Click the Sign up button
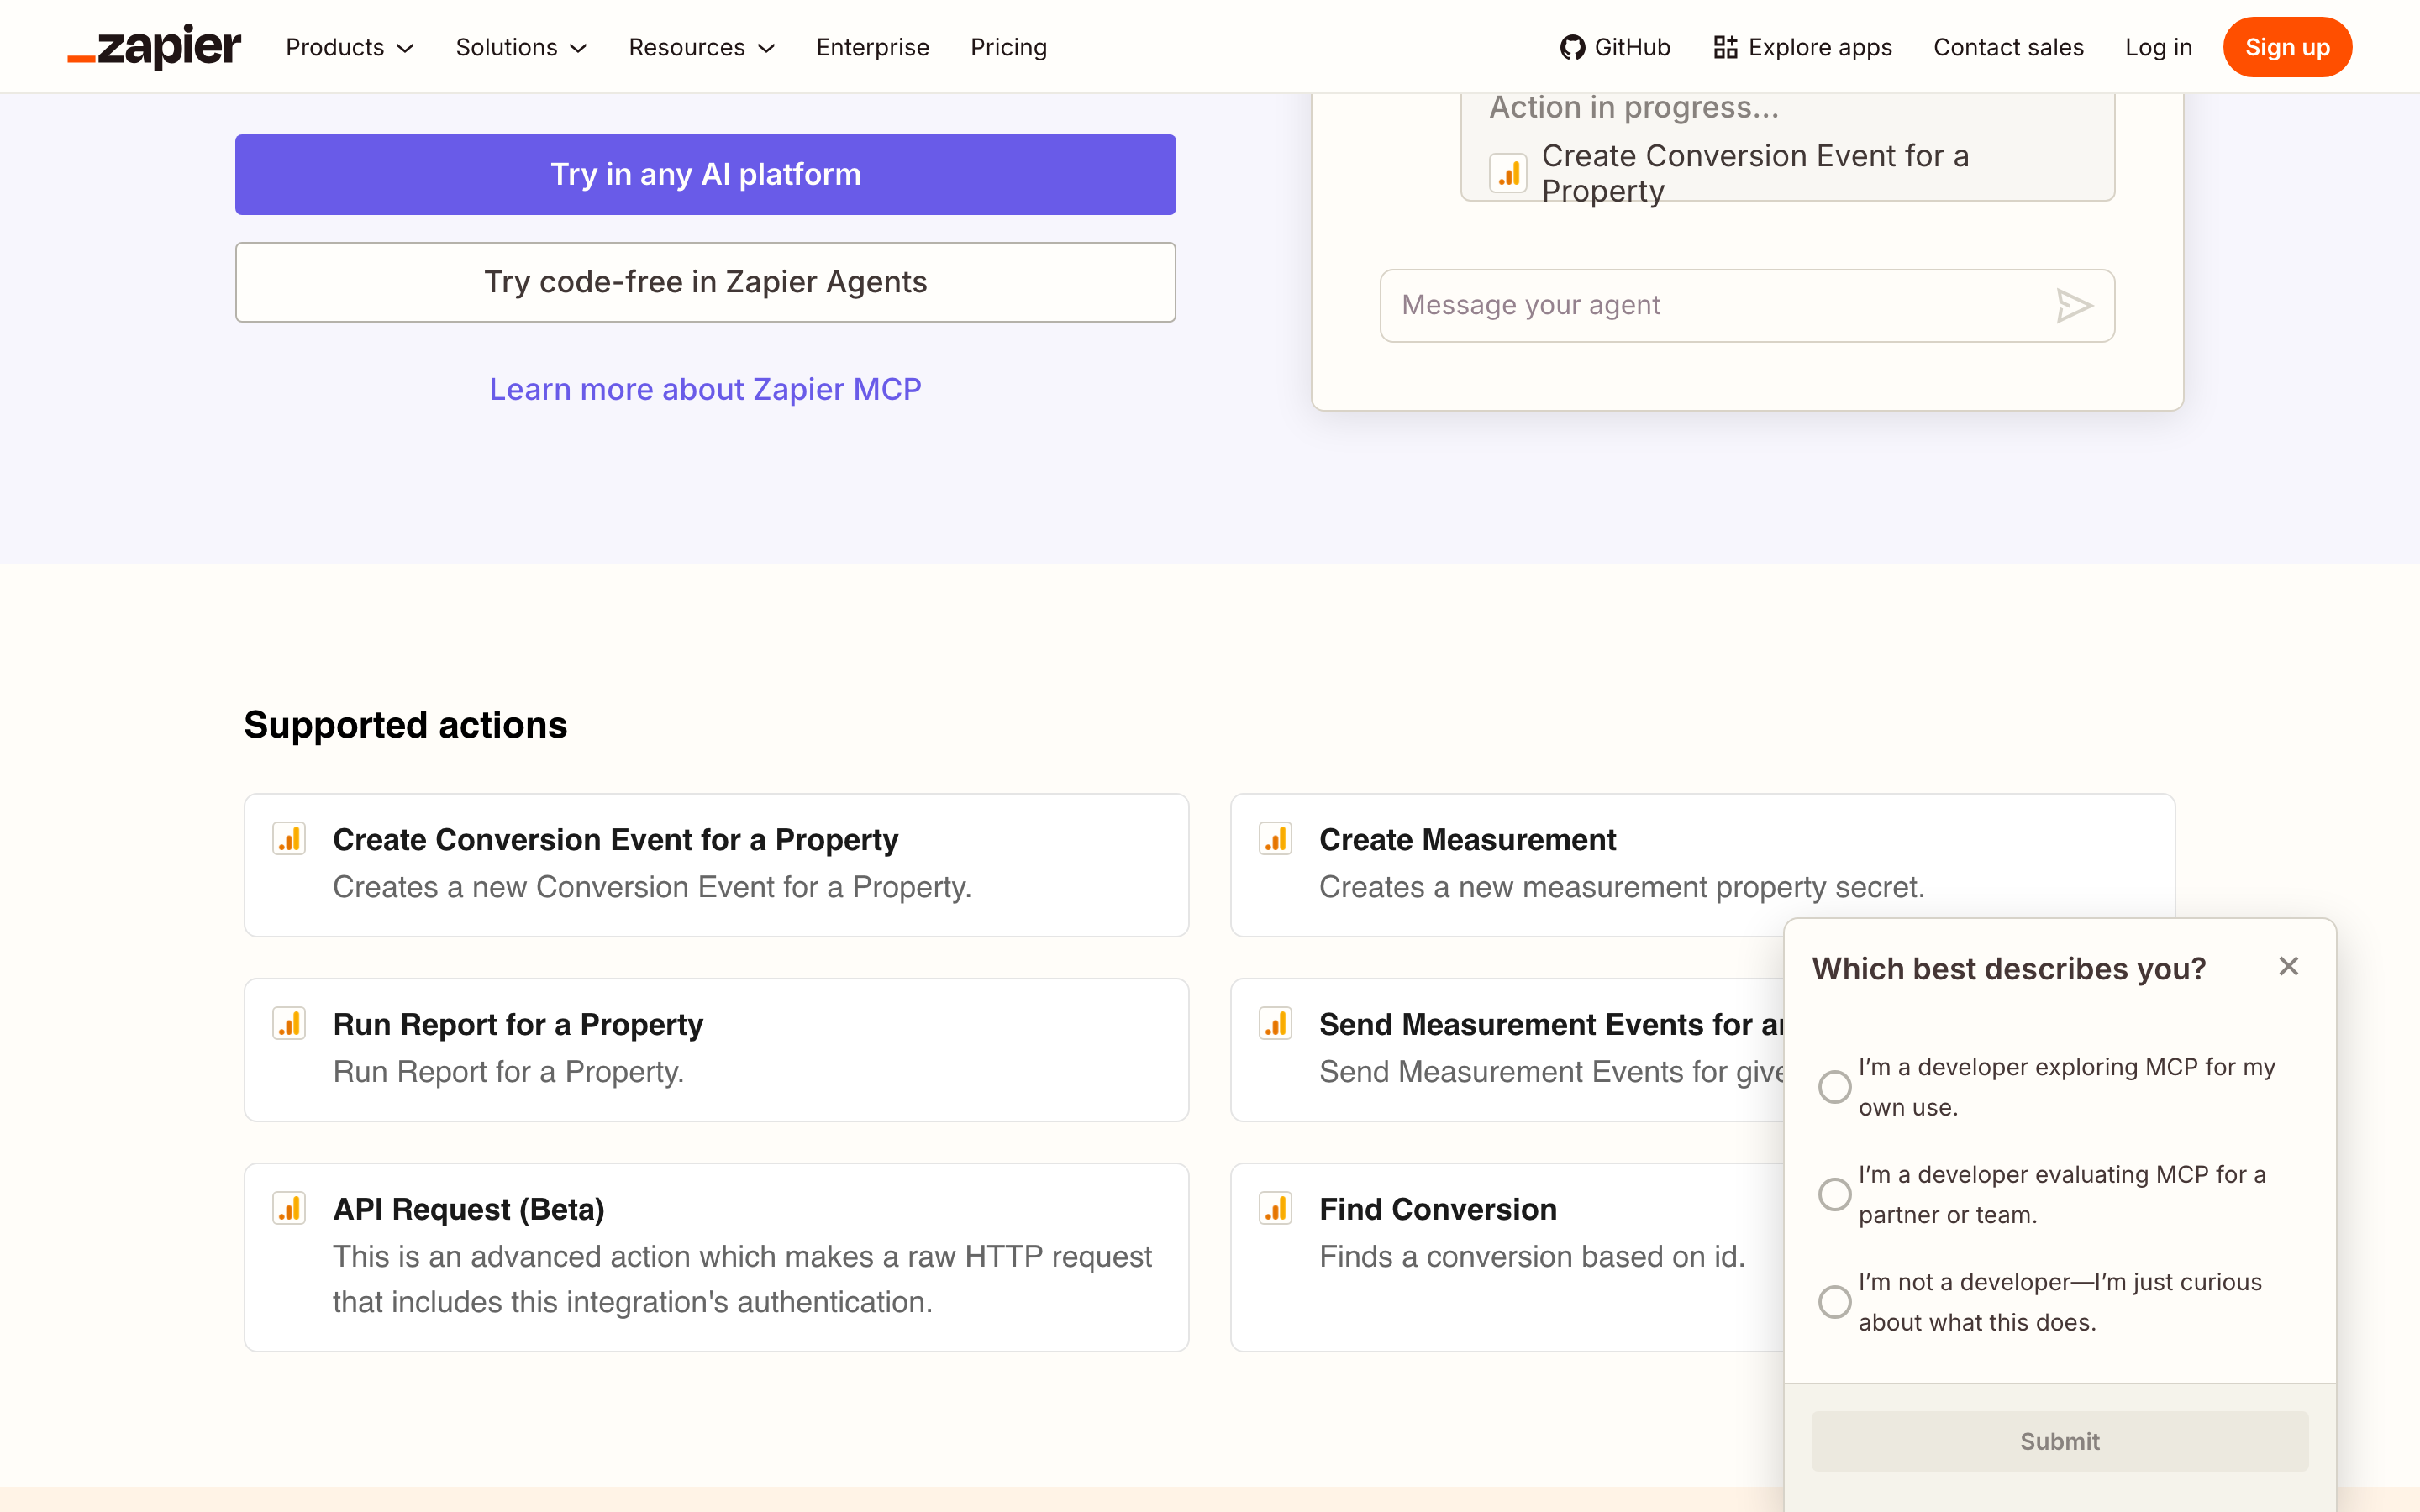 click(2287, 47)
